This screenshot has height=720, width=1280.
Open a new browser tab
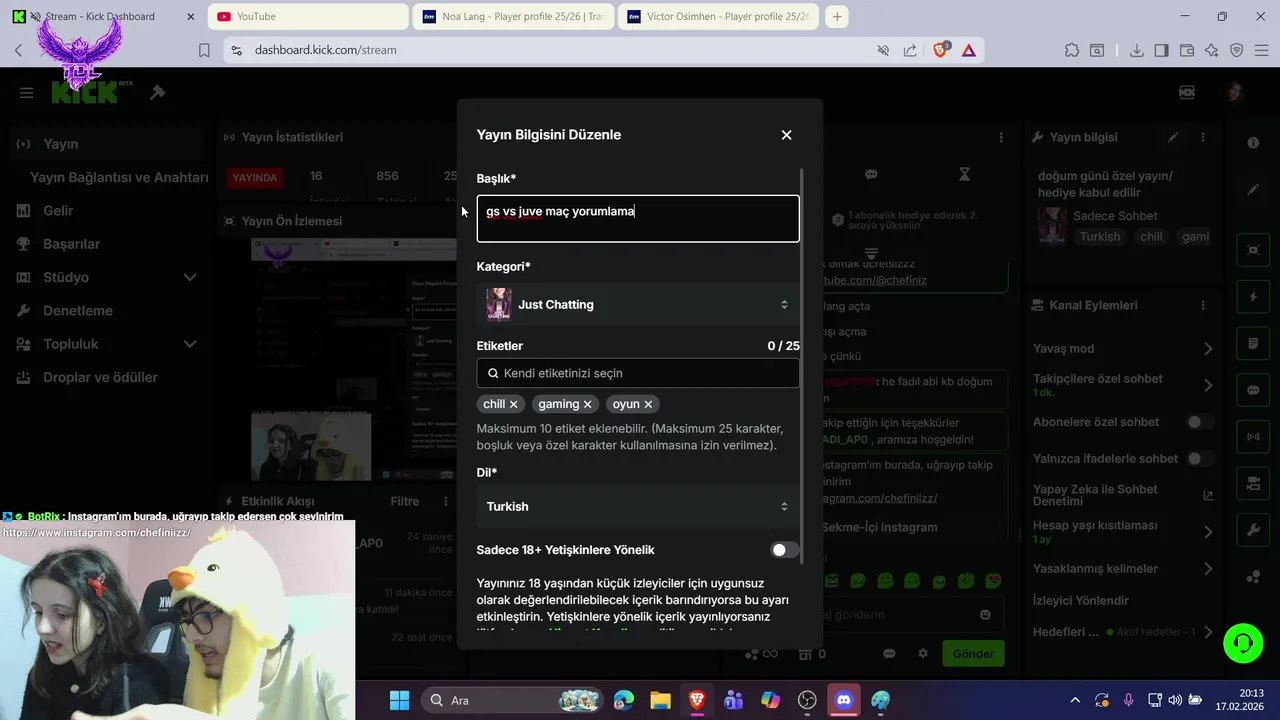click(837, 16)
